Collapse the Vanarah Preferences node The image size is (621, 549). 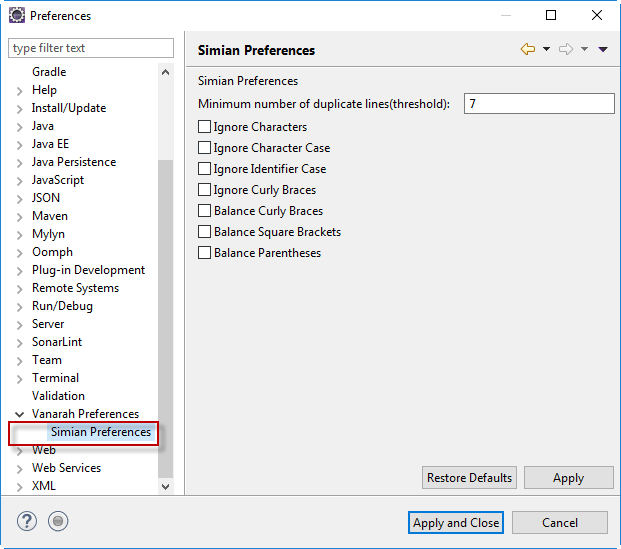20,414
